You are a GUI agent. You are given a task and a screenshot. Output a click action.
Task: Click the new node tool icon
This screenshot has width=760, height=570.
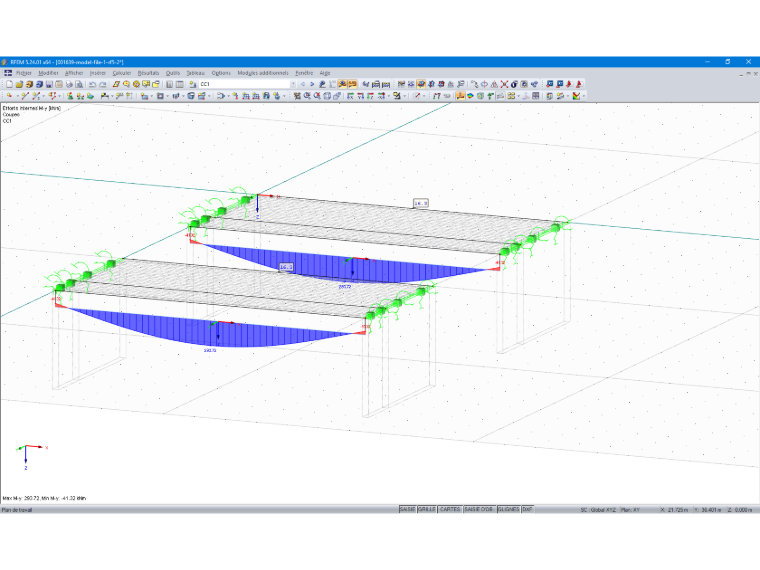pos(9,95)
